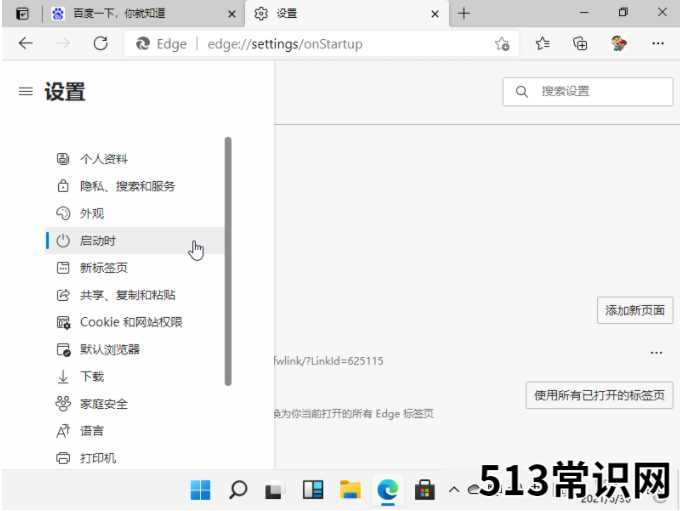
Task: Open more options for the LinkId=625115 page entry
Action: coord(656,353)
